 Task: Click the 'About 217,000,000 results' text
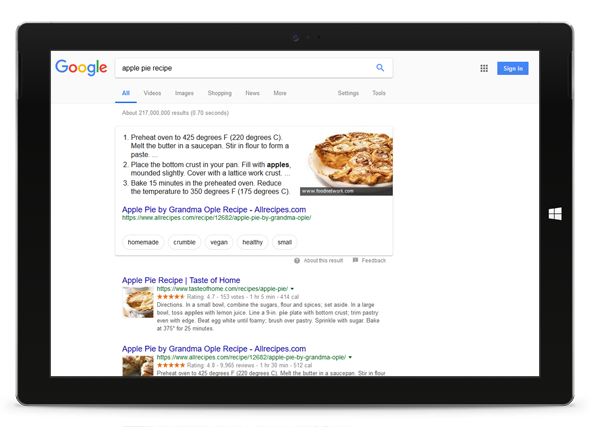pyautogui.click(x=175, y=113)
